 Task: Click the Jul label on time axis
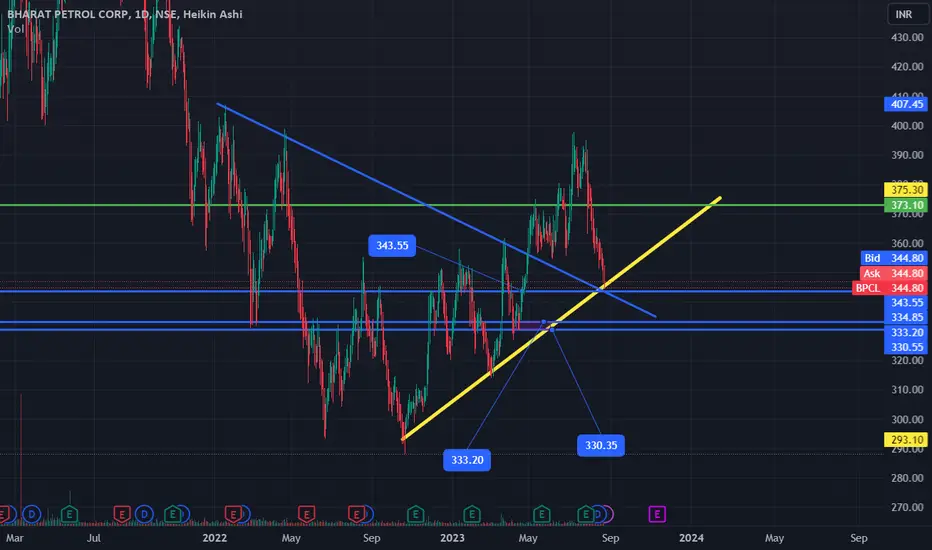point(93,538)
